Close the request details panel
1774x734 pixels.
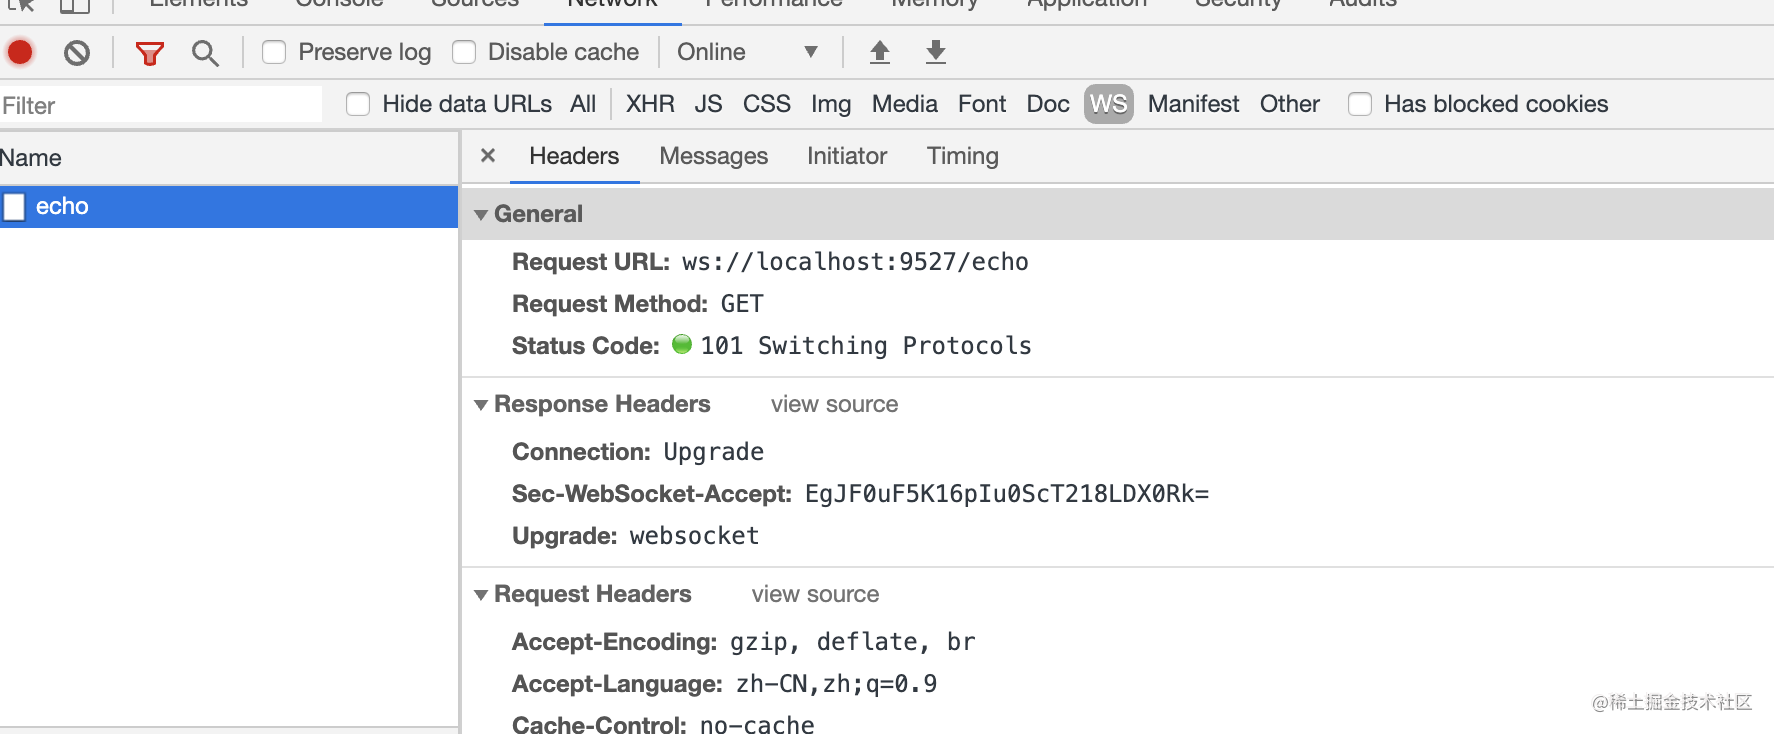point(488,156)
